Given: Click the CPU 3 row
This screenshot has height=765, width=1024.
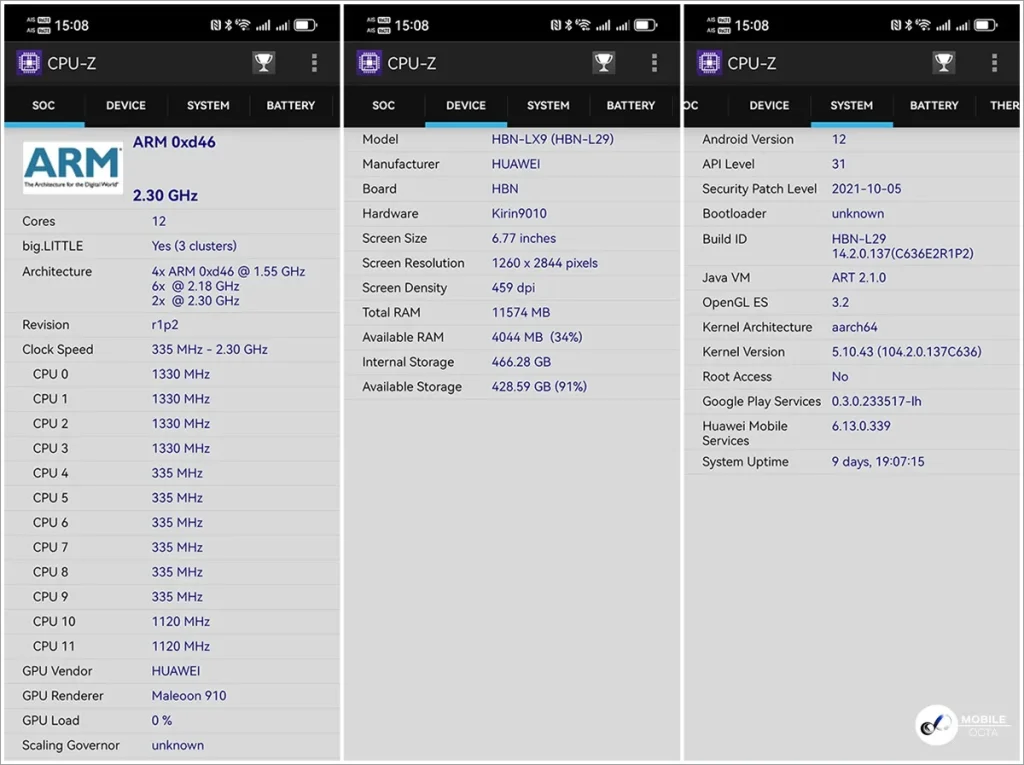Looking at the screenshot, I should (x=172, y=449).
